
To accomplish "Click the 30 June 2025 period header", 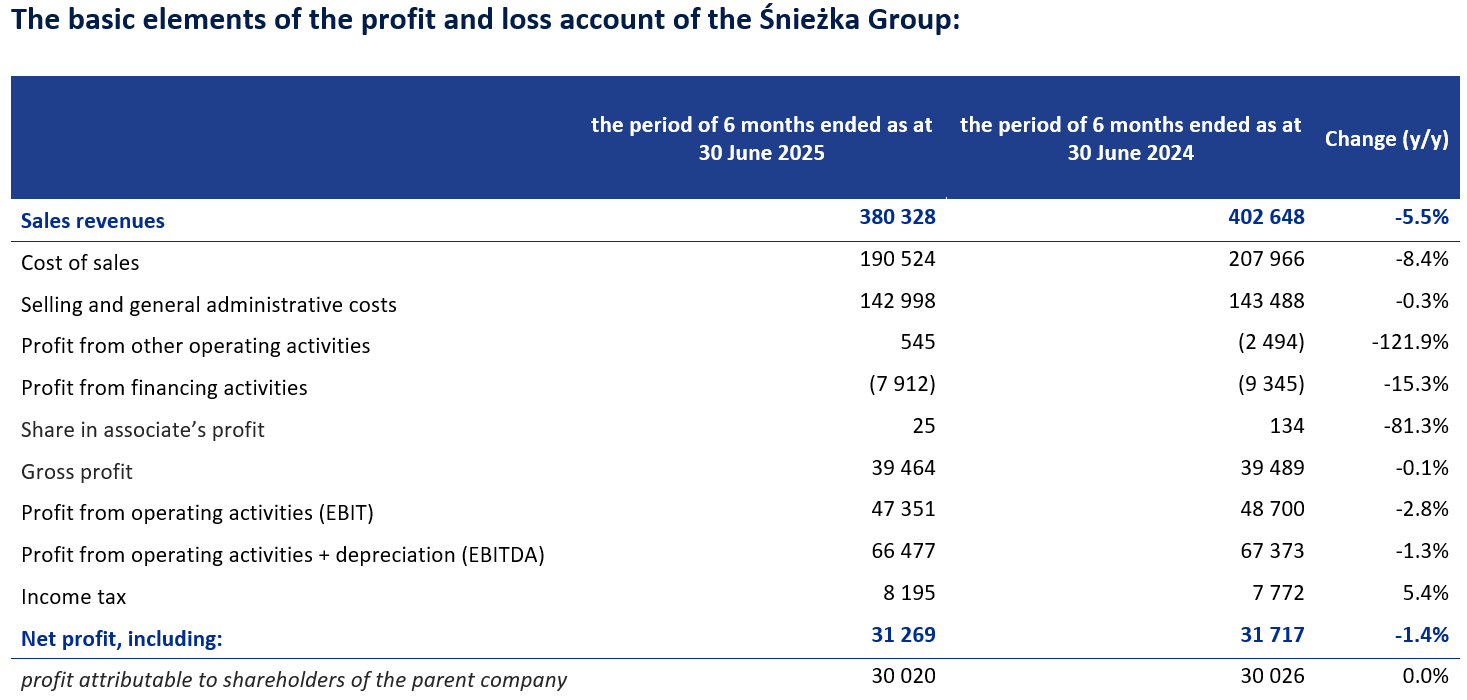I will coord(761,139).
